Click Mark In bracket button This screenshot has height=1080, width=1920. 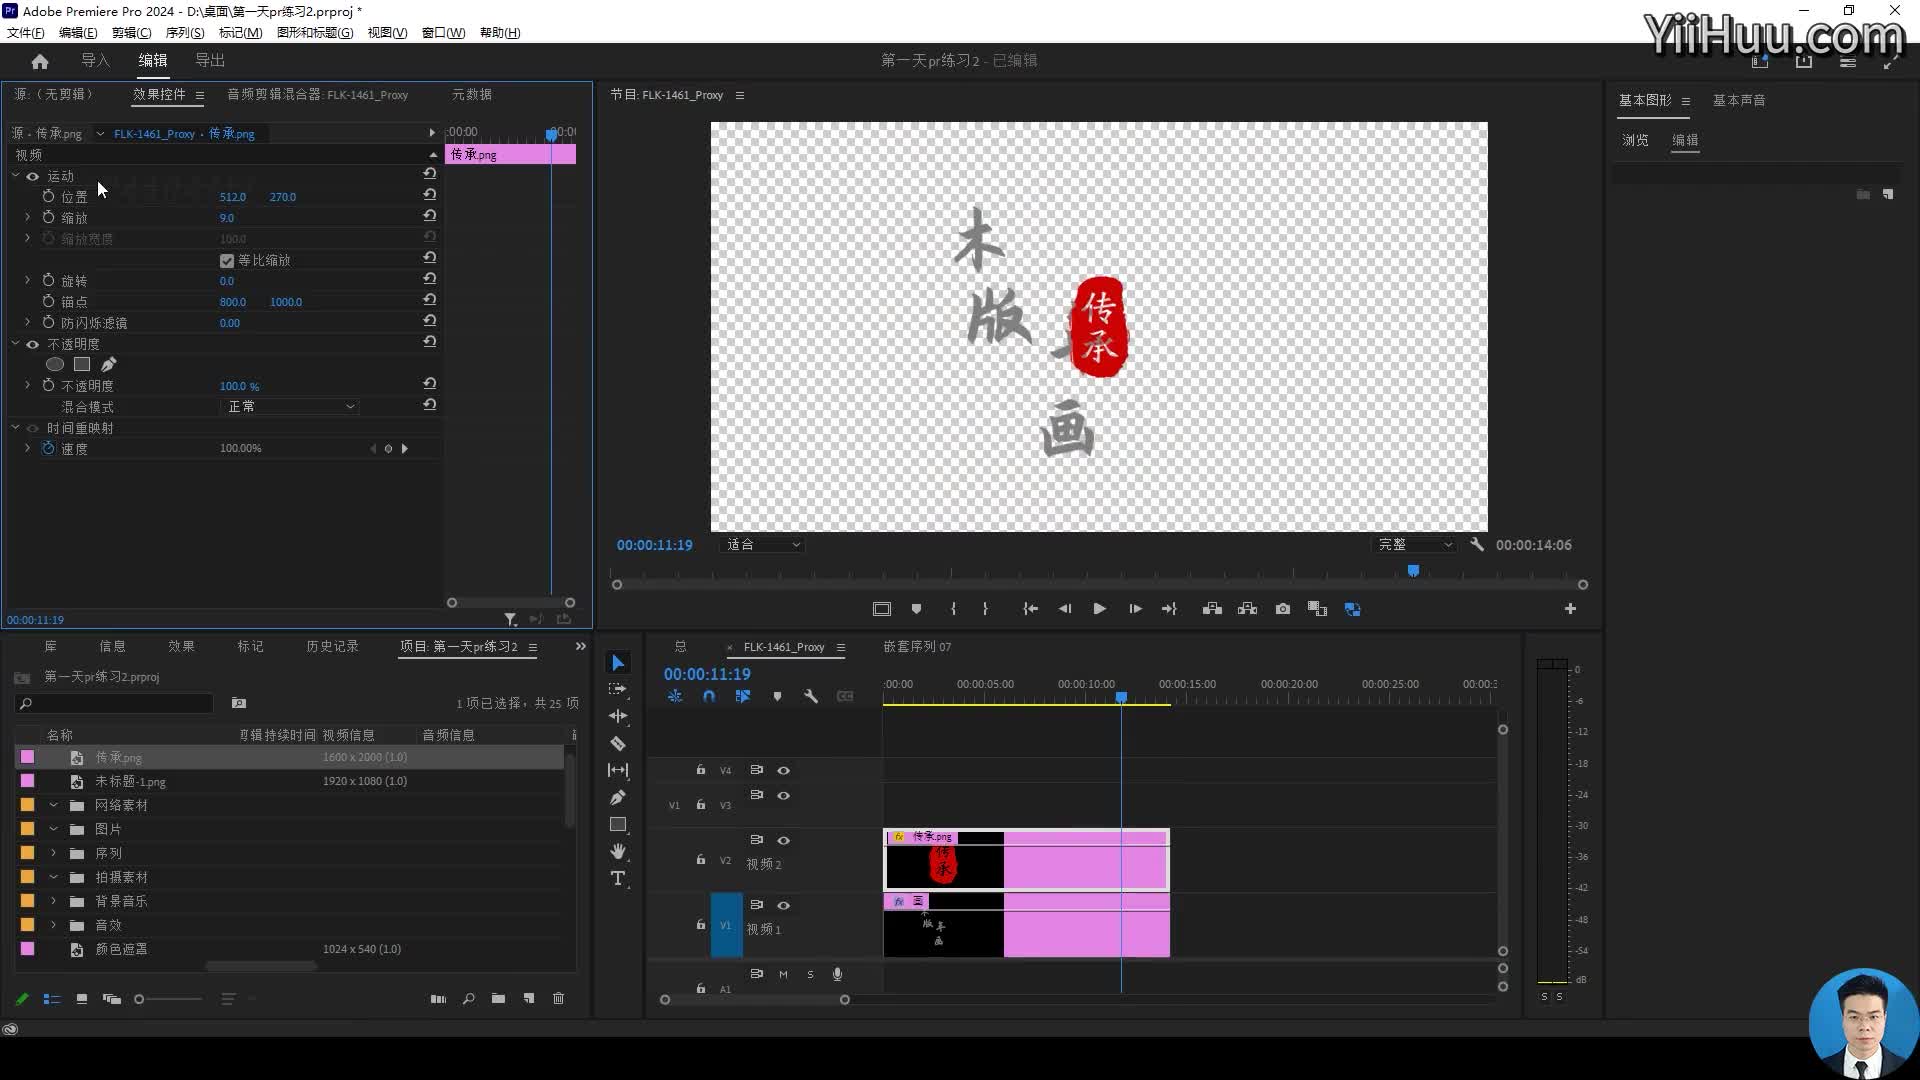point(953,609)
